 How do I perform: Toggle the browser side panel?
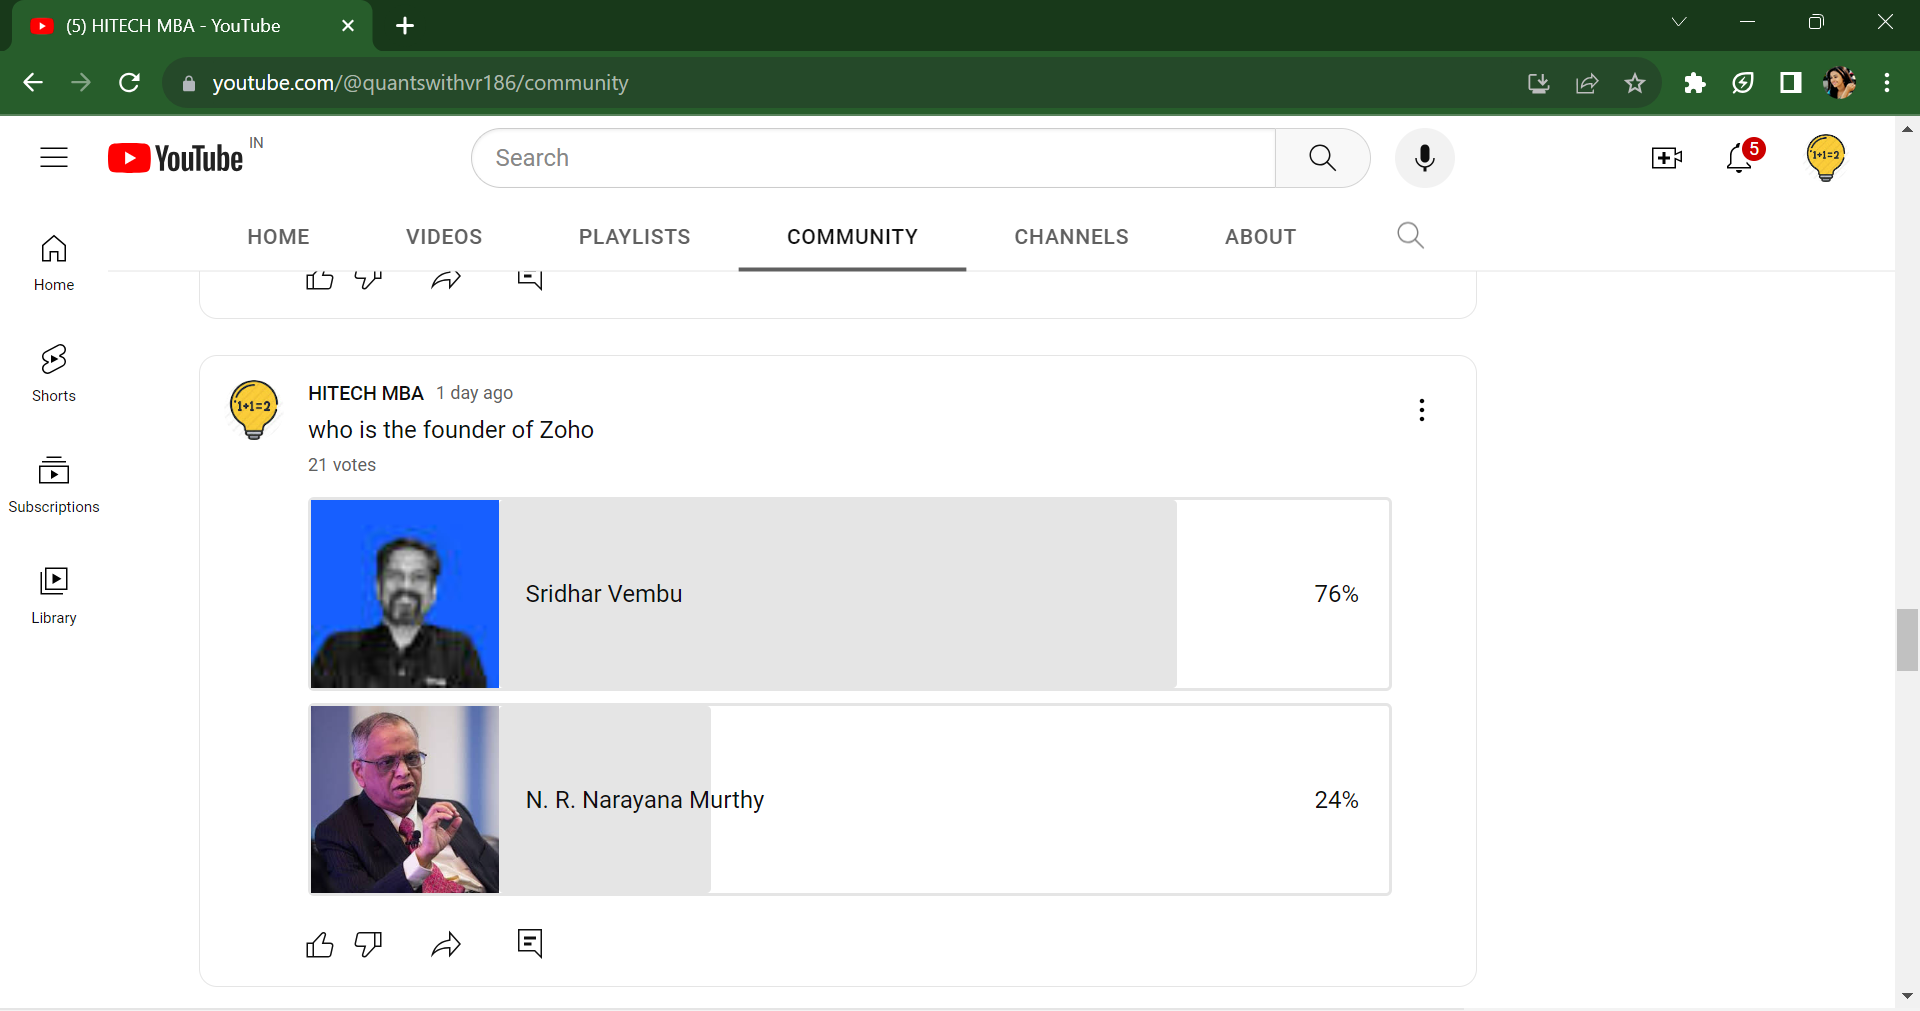(1790, 83)
